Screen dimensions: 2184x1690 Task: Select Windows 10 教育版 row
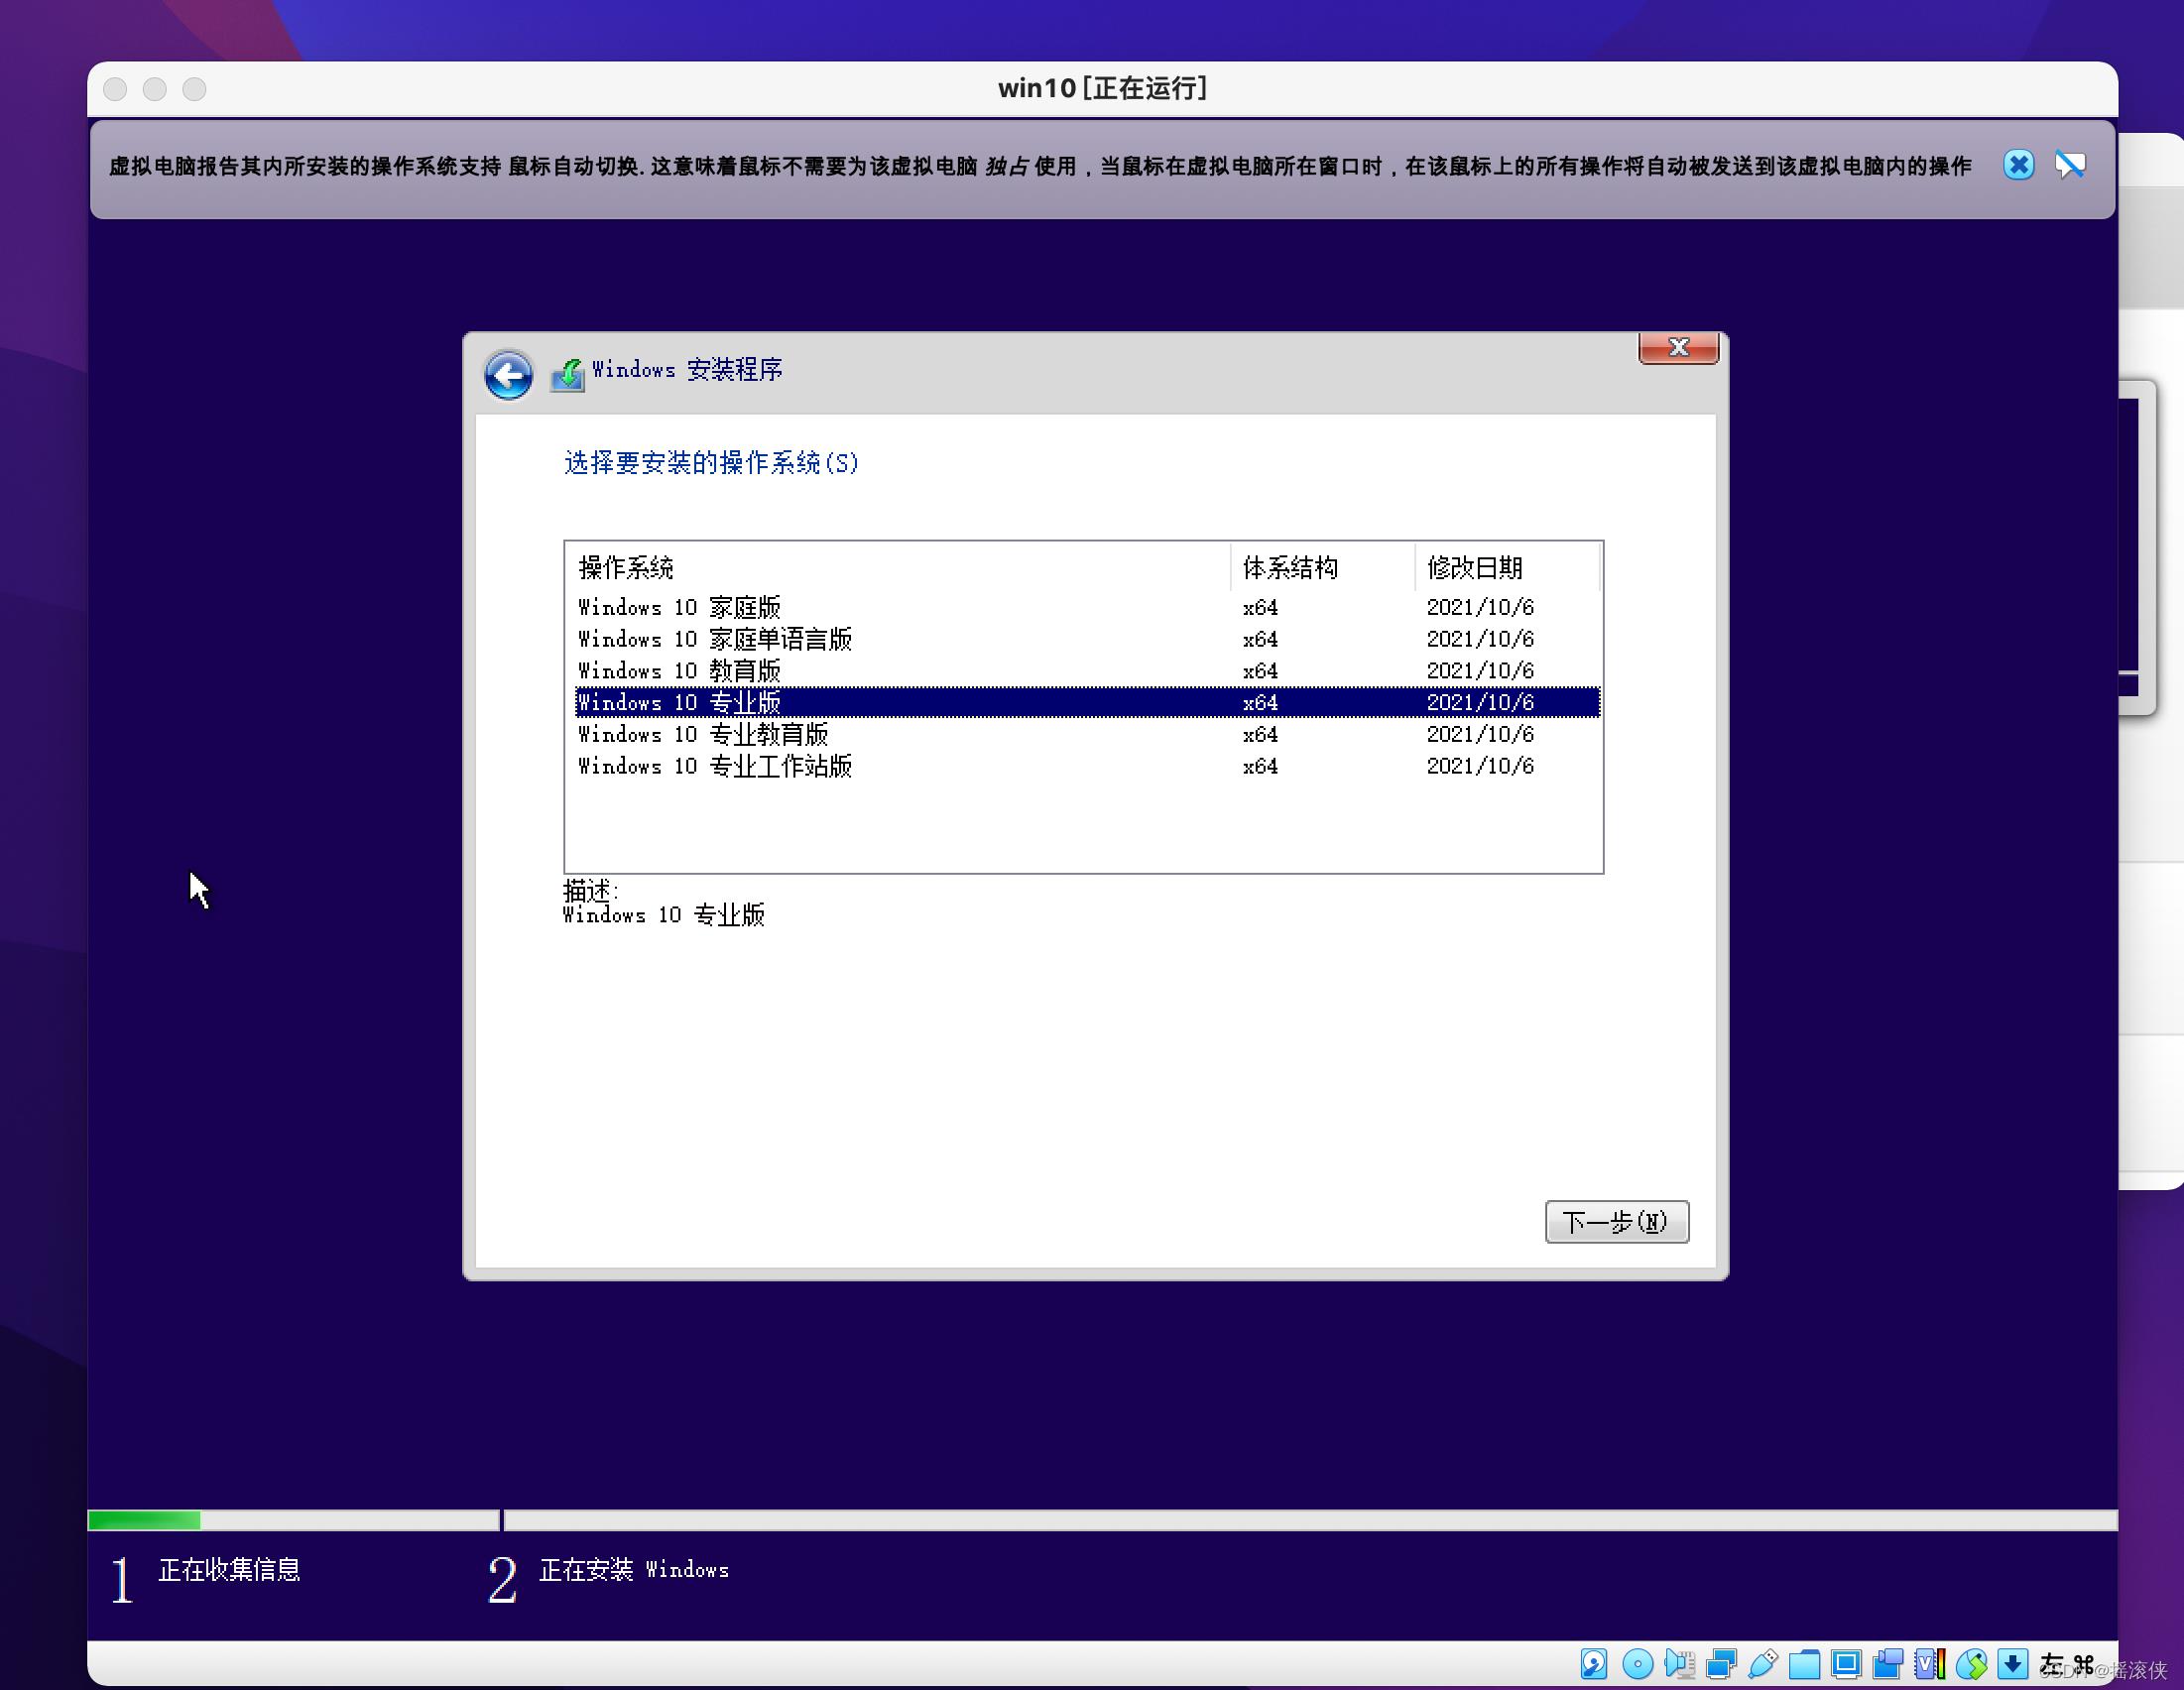(x=1087, y=671)
